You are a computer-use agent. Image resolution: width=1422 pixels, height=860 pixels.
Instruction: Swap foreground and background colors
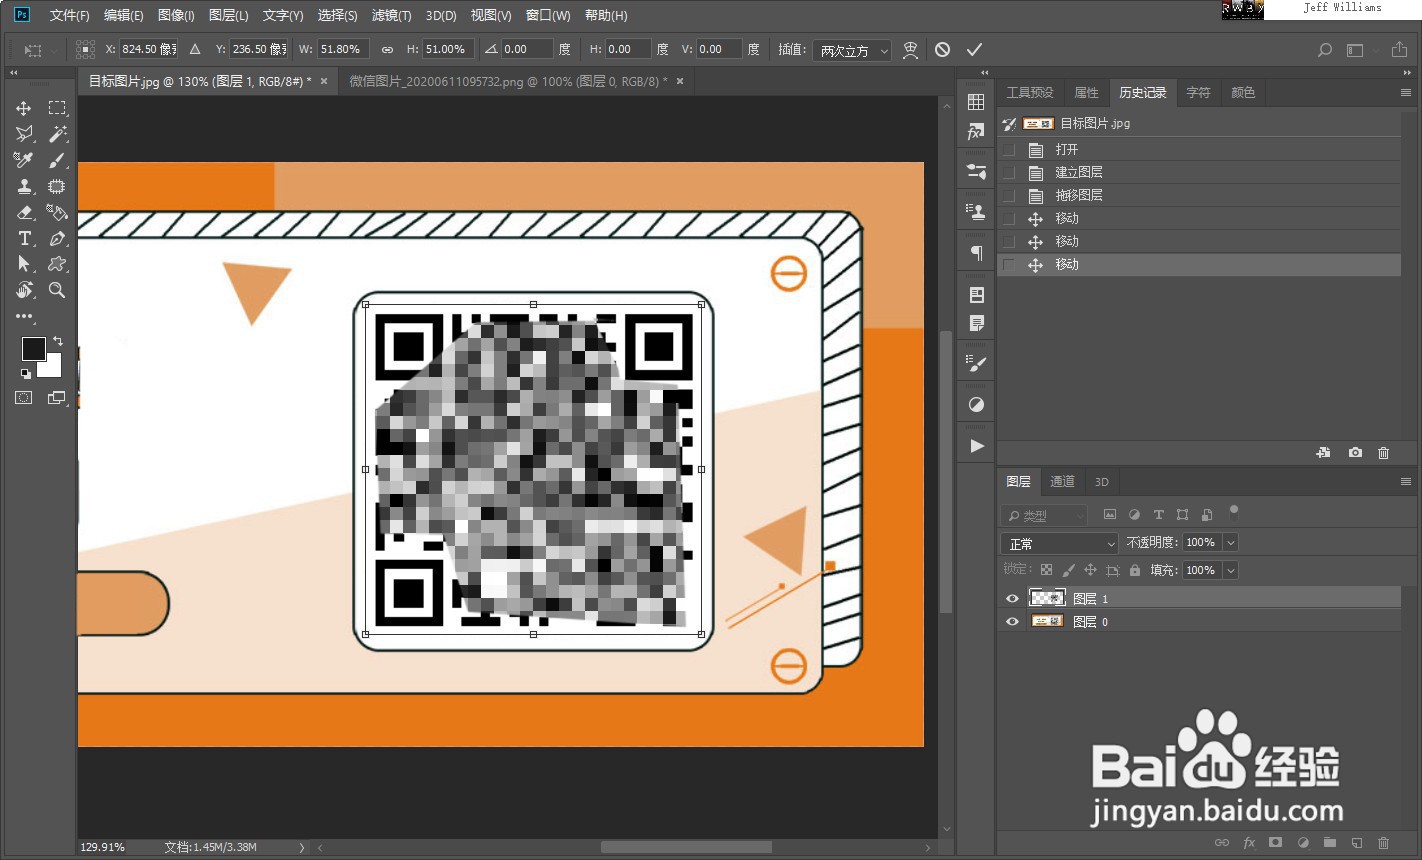[x=57, y=341]
